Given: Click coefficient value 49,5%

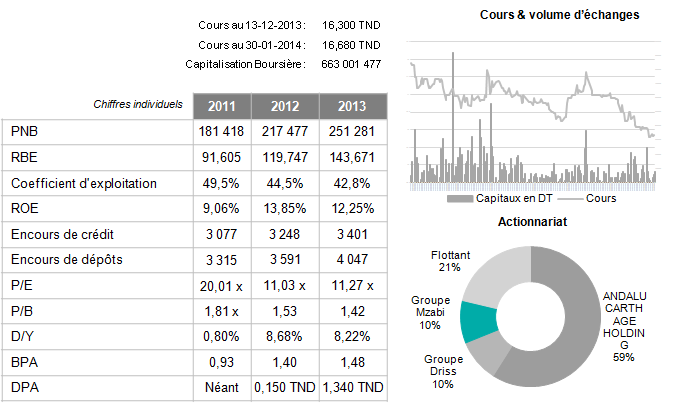Looking at the screenshot, I should click(221, 183).
